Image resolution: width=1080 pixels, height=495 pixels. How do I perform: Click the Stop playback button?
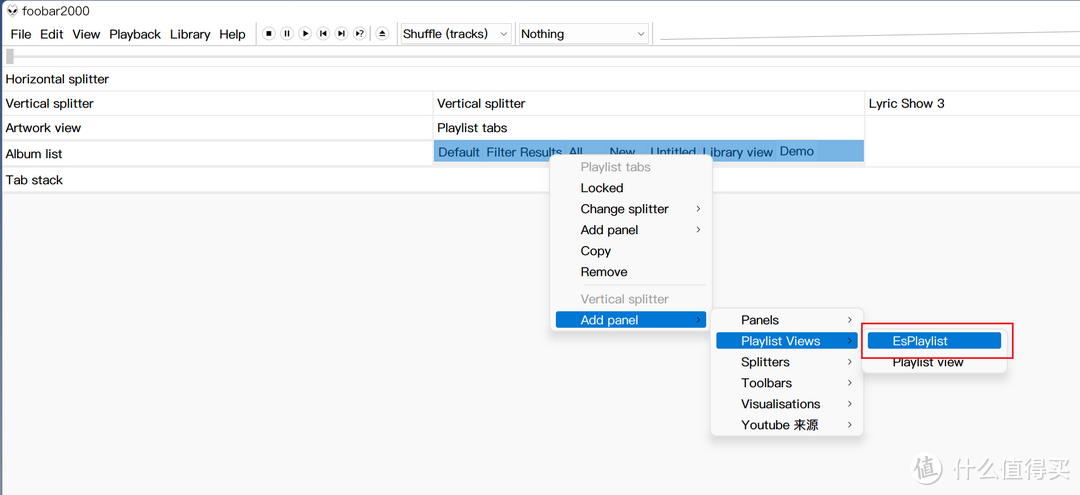269,34
